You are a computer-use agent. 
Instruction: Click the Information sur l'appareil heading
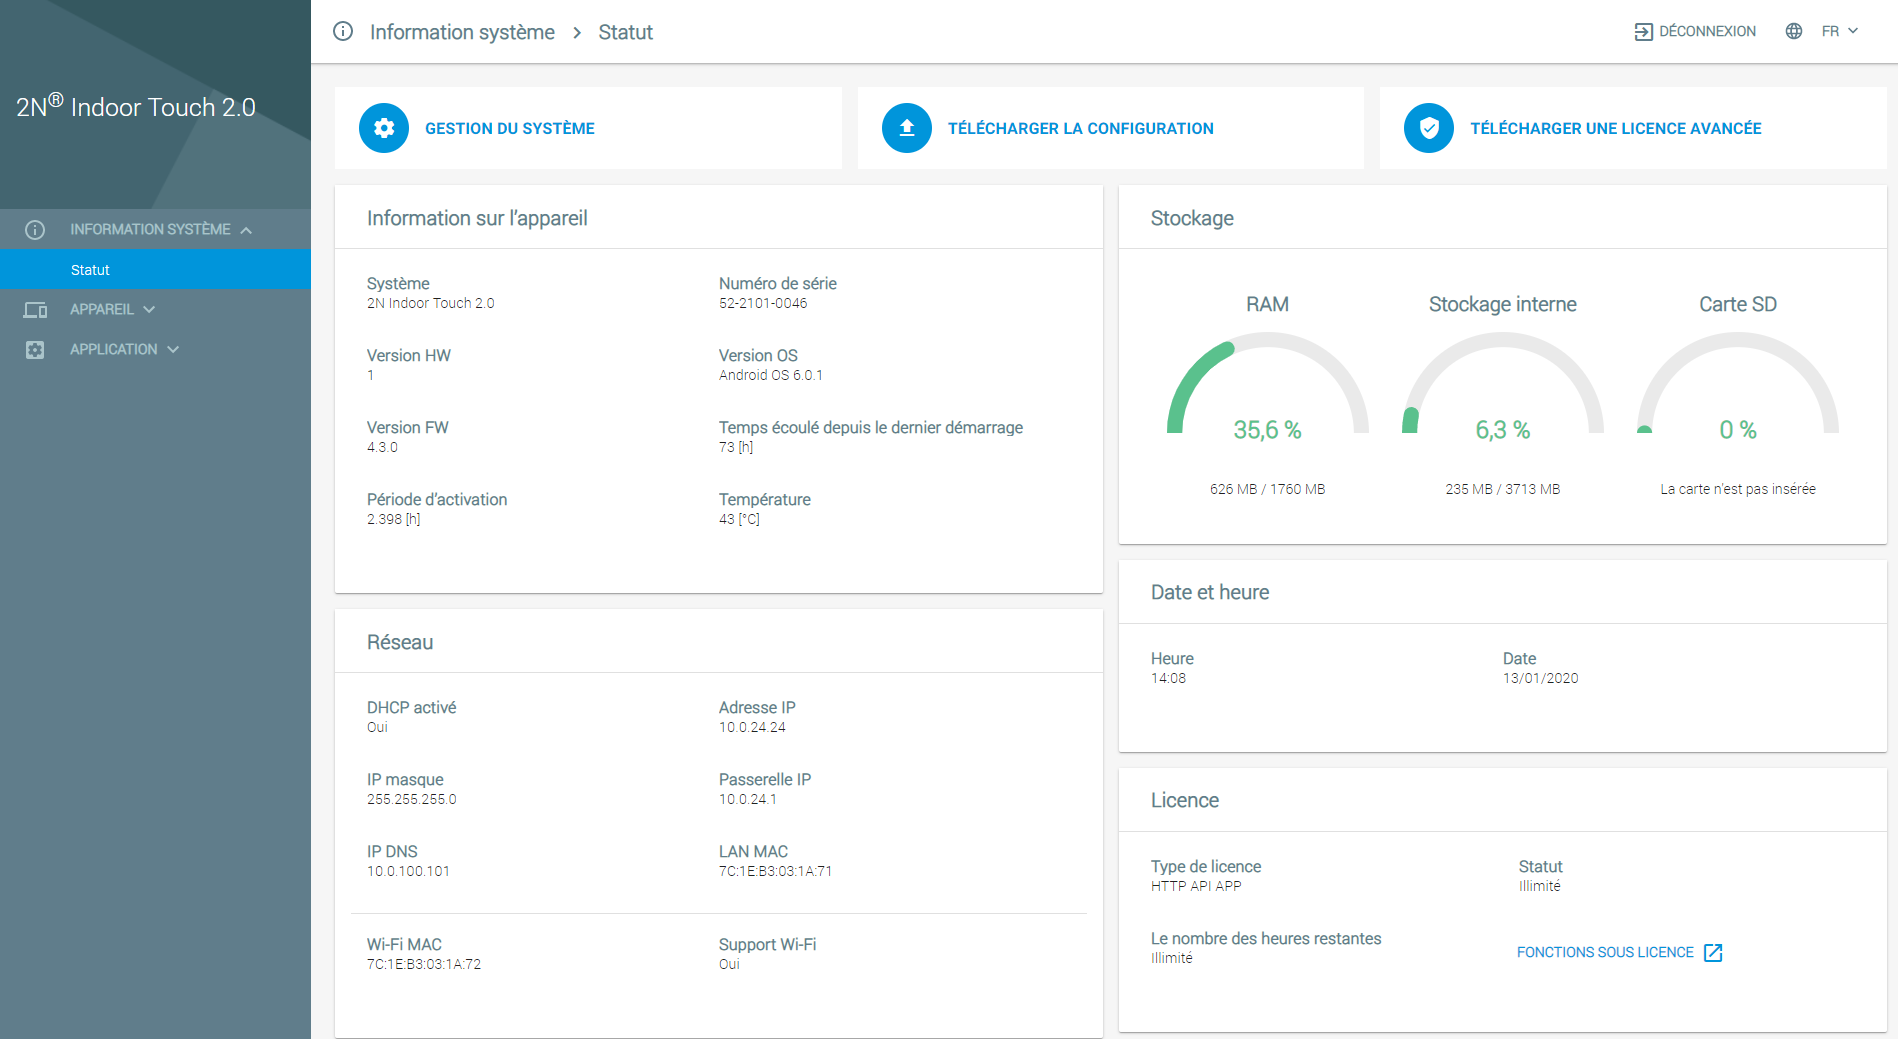coord(477,218)
